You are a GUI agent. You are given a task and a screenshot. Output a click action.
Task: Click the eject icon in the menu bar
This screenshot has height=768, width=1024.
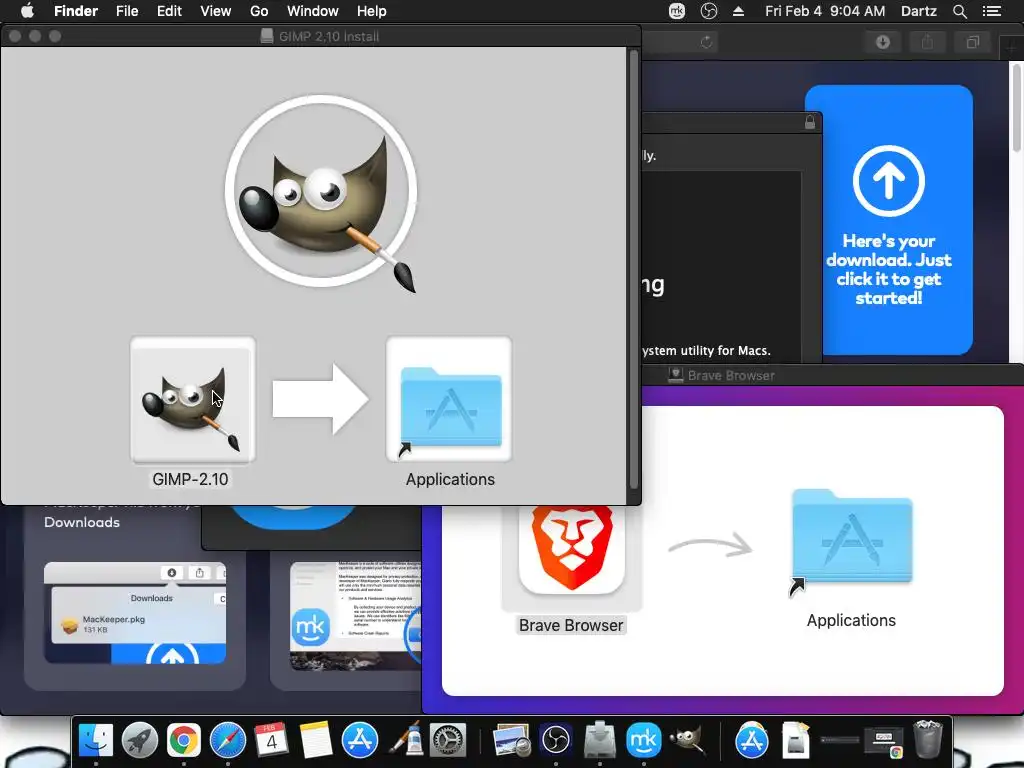pos(739,11)
